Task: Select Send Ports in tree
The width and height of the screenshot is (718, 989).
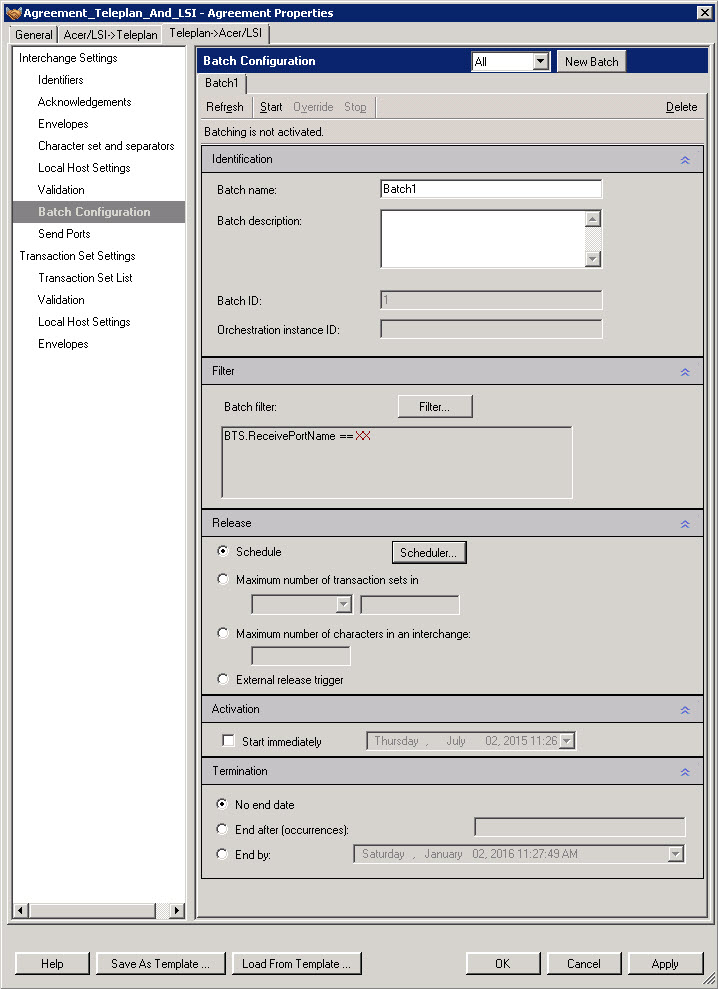Action: 64,234
